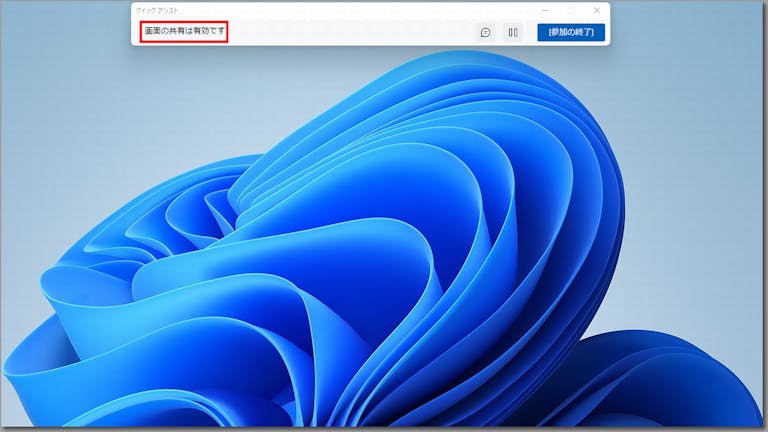Click the blue 参加の終了 button
768x432 pixels.
[x=571, y=32]
